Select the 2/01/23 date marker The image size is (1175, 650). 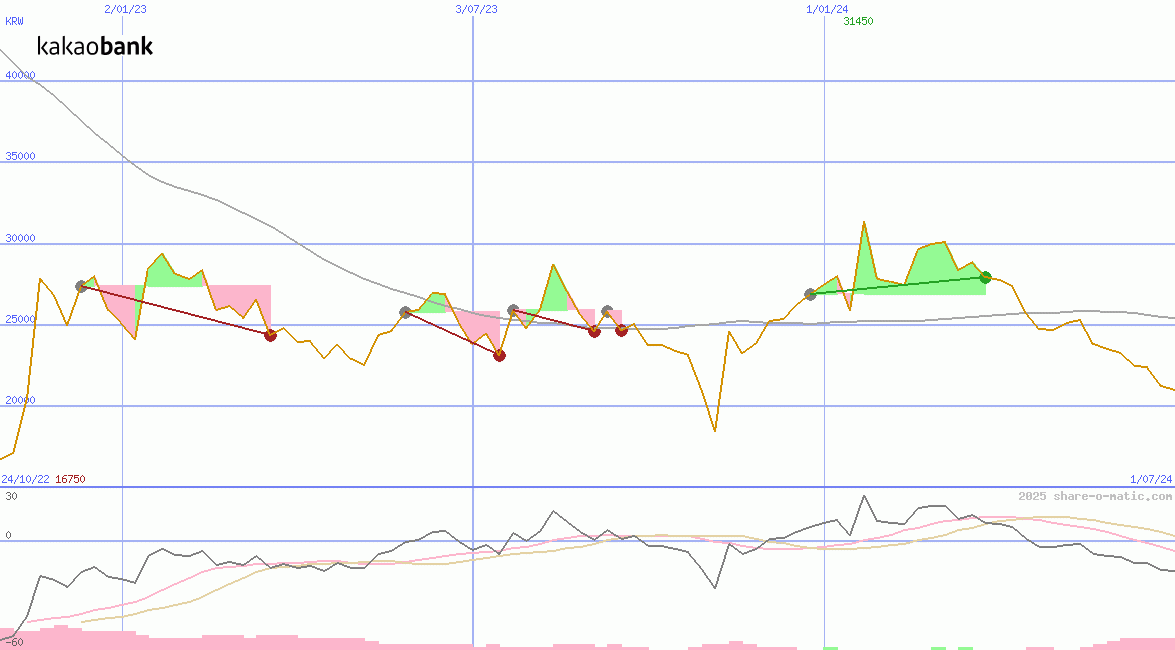click(x=125, y=8)
